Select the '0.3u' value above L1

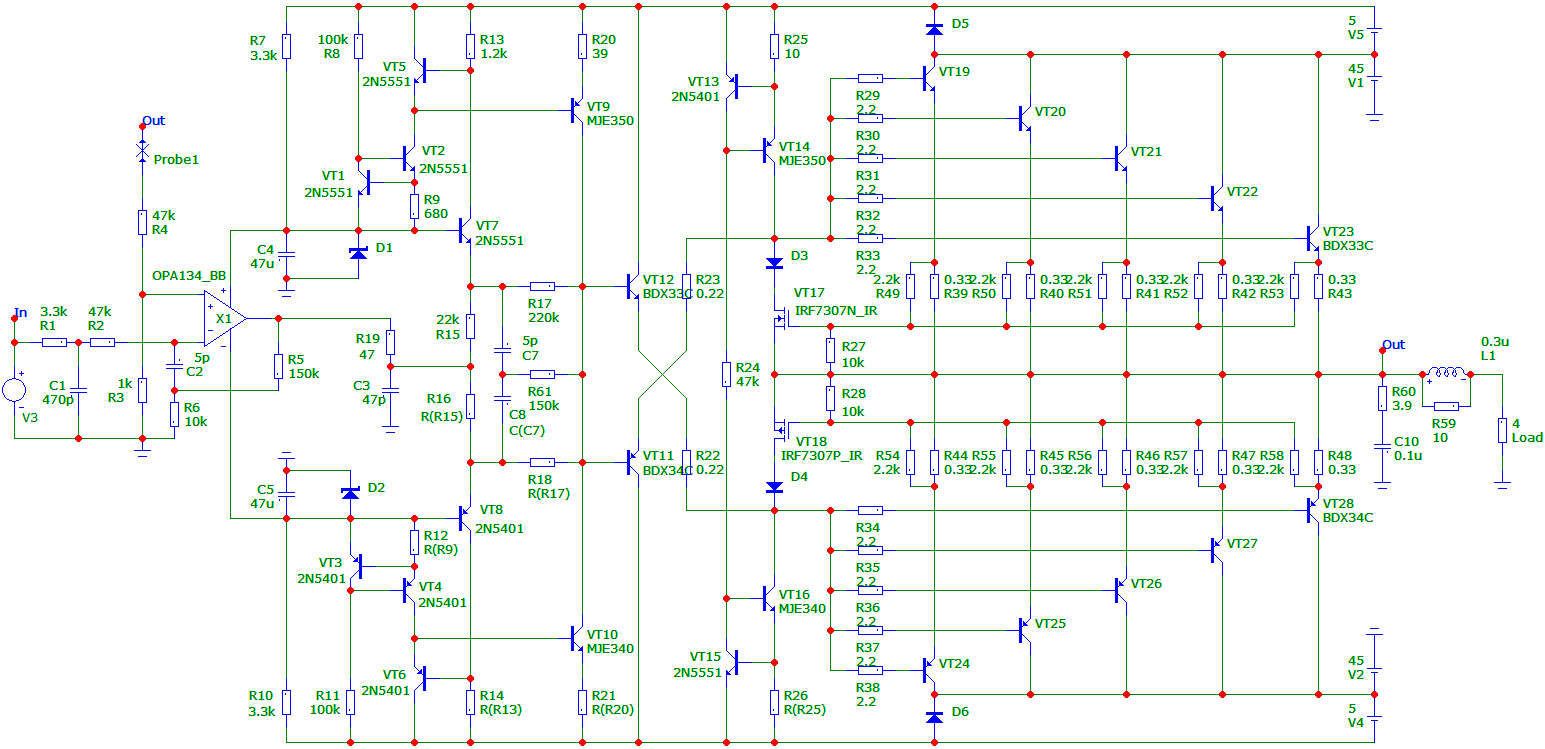click(x=1494, y=341)
